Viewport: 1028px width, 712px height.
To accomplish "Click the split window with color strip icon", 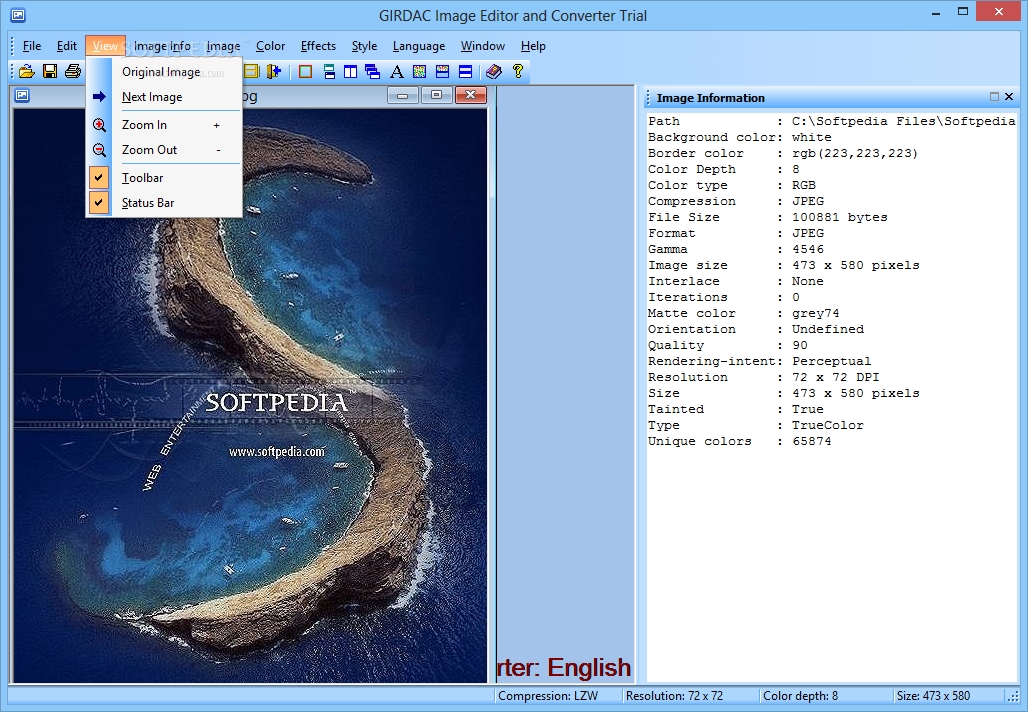I will [x=443, y=71].
